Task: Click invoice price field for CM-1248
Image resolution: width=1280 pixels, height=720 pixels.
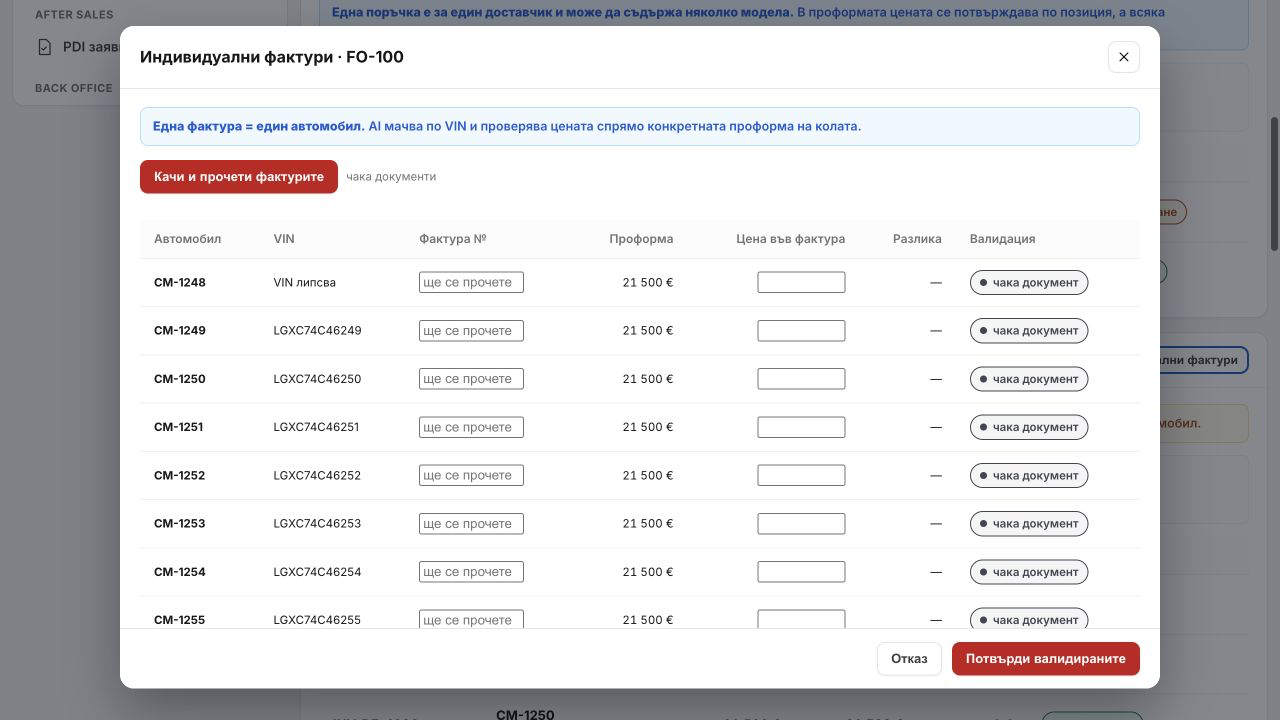Action: point(801,283)
